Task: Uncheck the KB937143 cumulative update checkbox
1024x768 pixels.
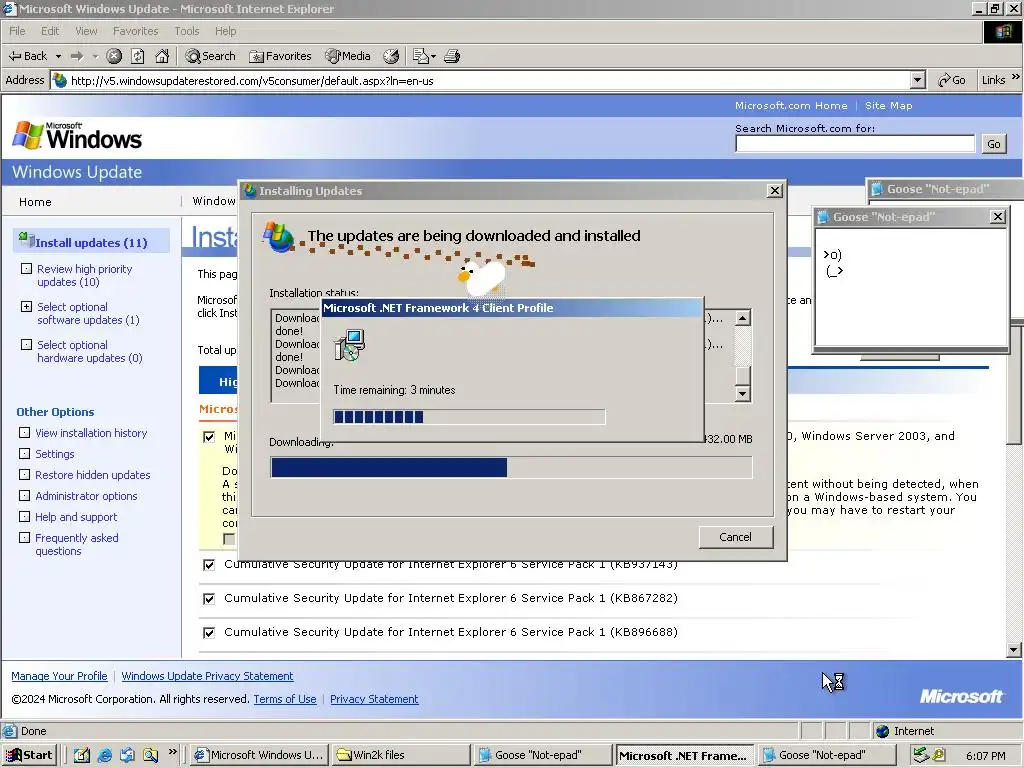Action: click(x=209, y=564)
